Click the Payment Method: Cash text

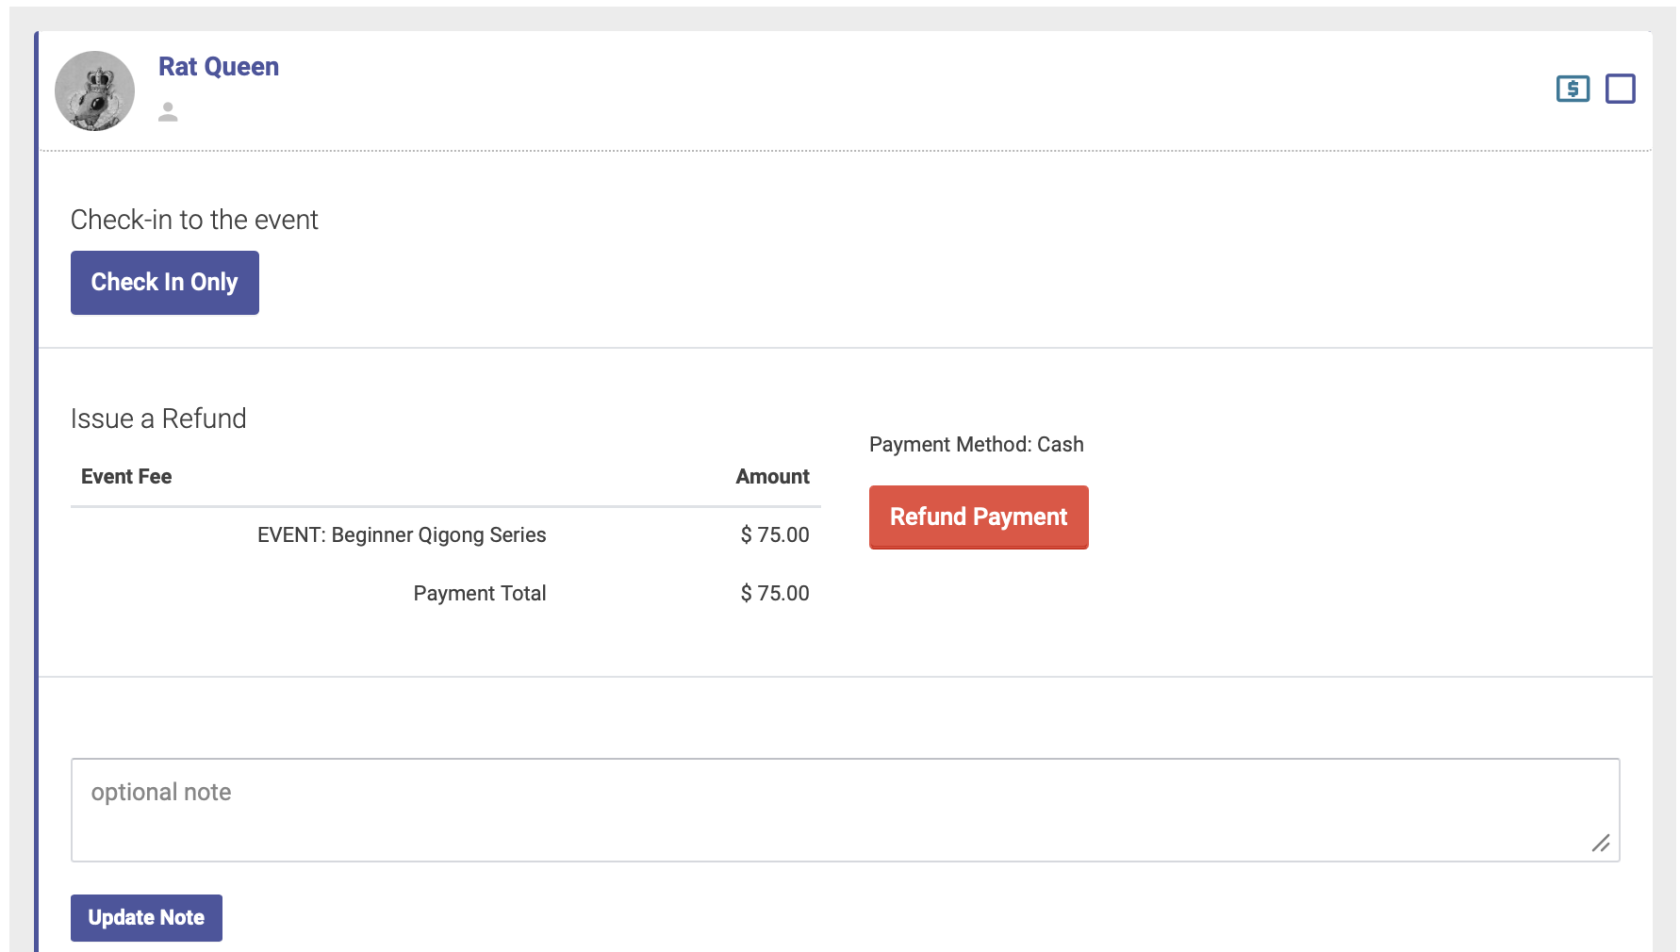(976, 445)
